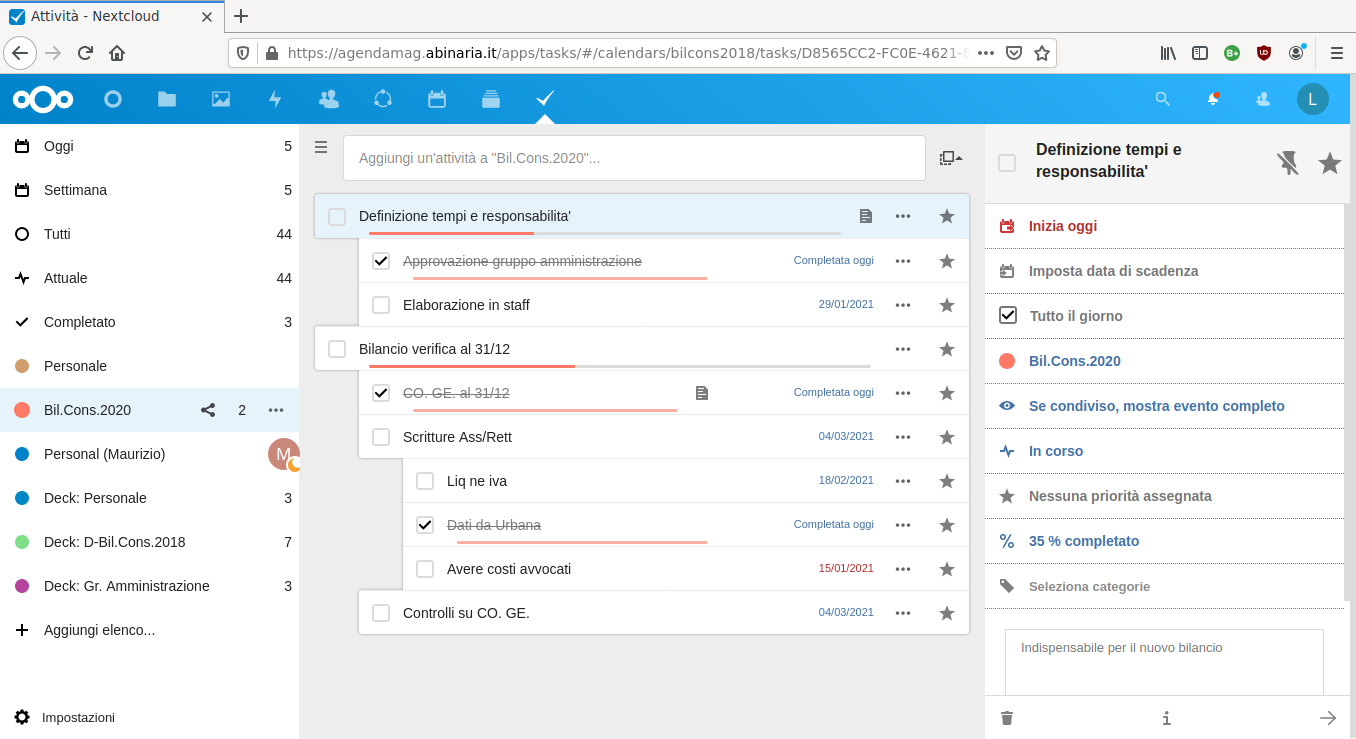Open the Deck: D-Bil.Cons.2018 list
Image resolution: width=1356 pixels, height=739 pixels.
point(150,542)
